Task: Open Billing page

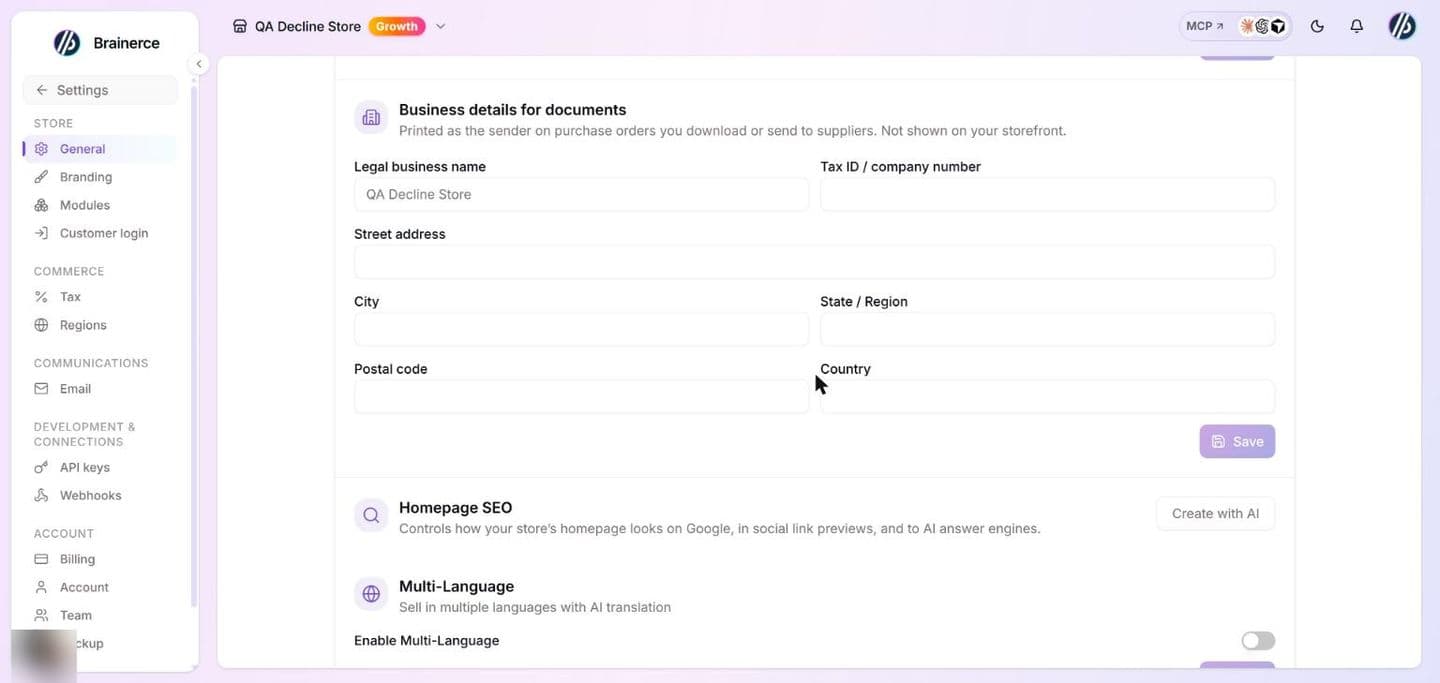Action: pos(100,559)
